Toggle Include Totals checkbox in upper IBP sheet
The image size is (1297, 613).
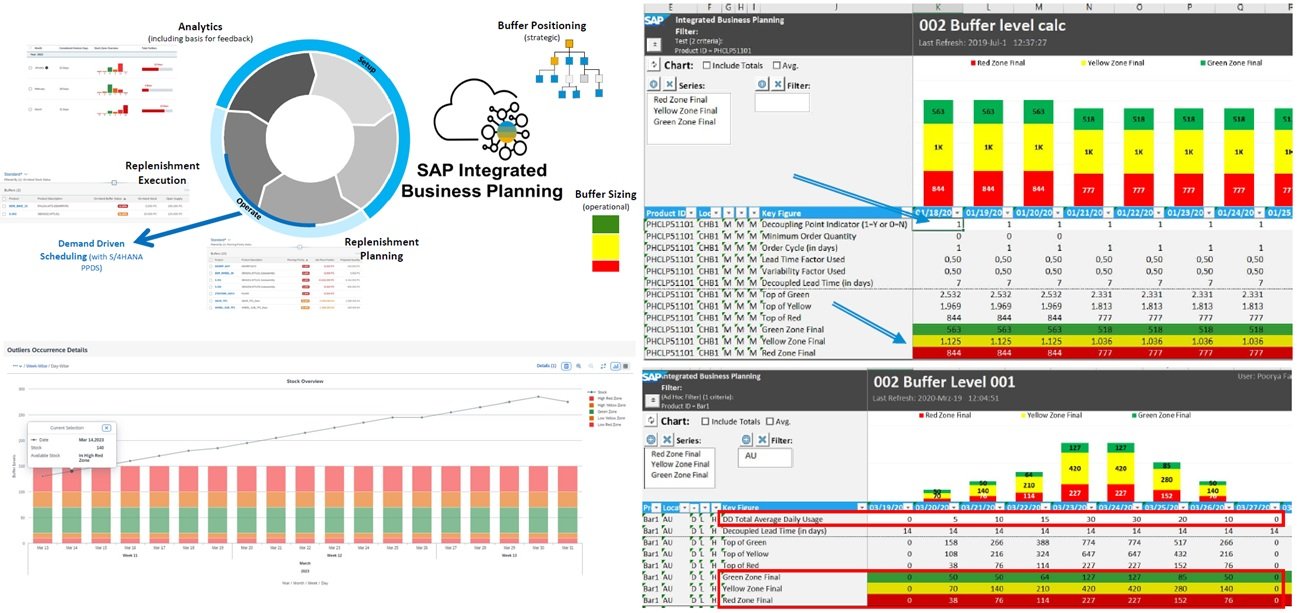pyautogui.click(x=706, y=65)
